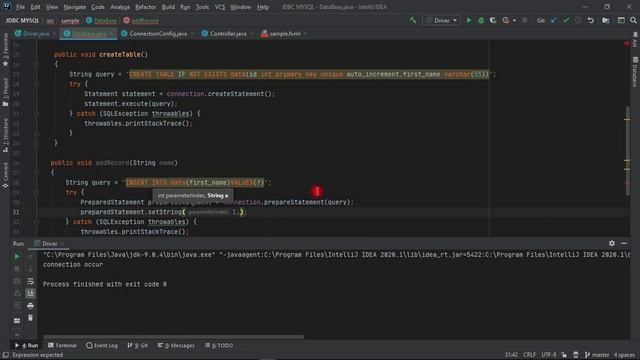Click the Build project hammer icon
Screen dimensions: 640x360
point(413,20)
